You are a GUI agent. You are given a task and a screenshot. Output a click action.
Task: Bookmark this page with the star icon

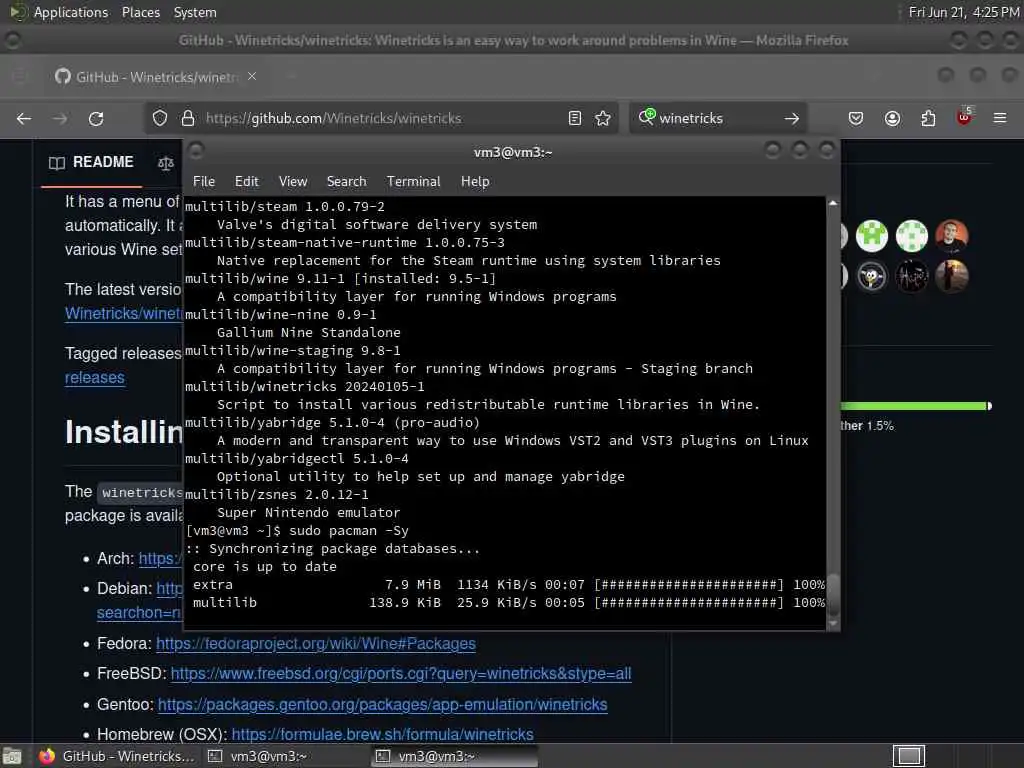pyautogui.click(x=603, y=118)
